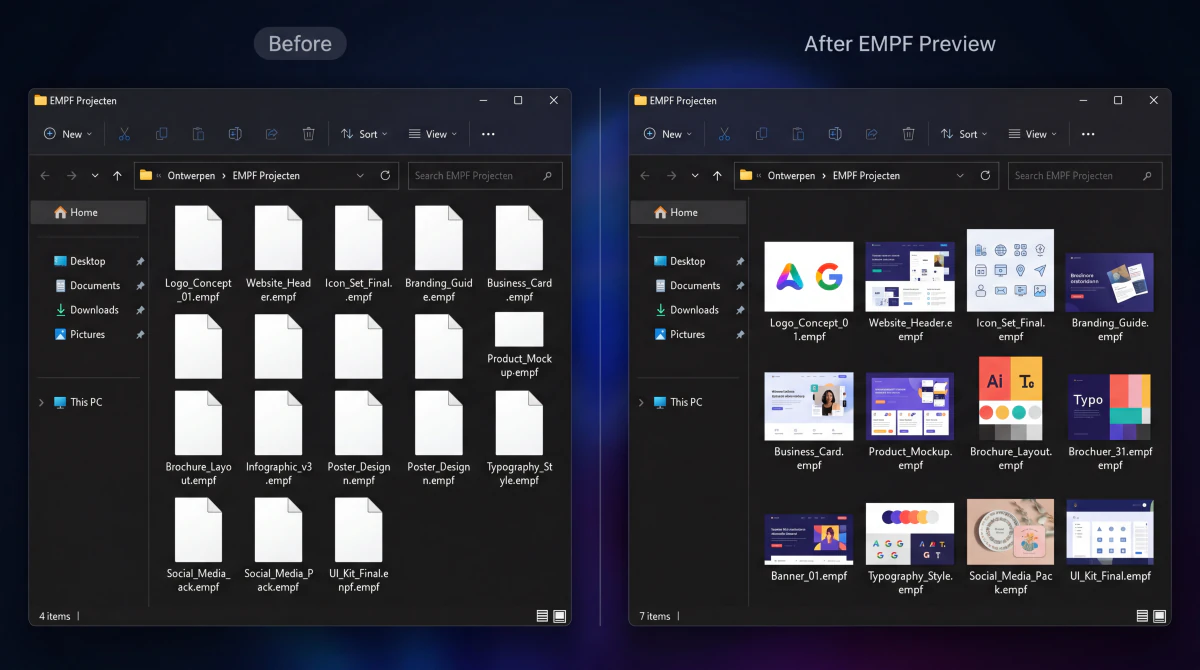
Task: Click the Cut scissors icon in Before window
Action: pyautogui.click(x=125, y=134)
